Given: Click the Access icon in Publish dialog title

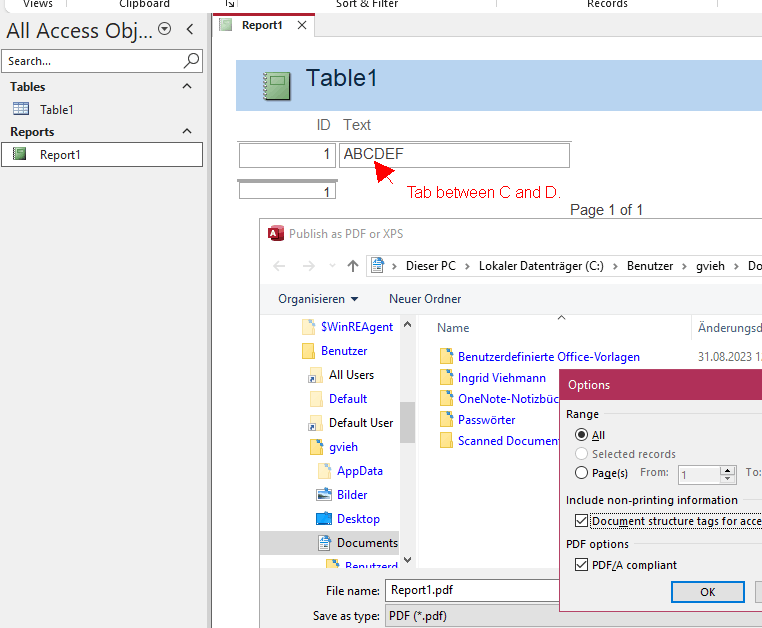Looking at the screenshot, I should point(276,233).
